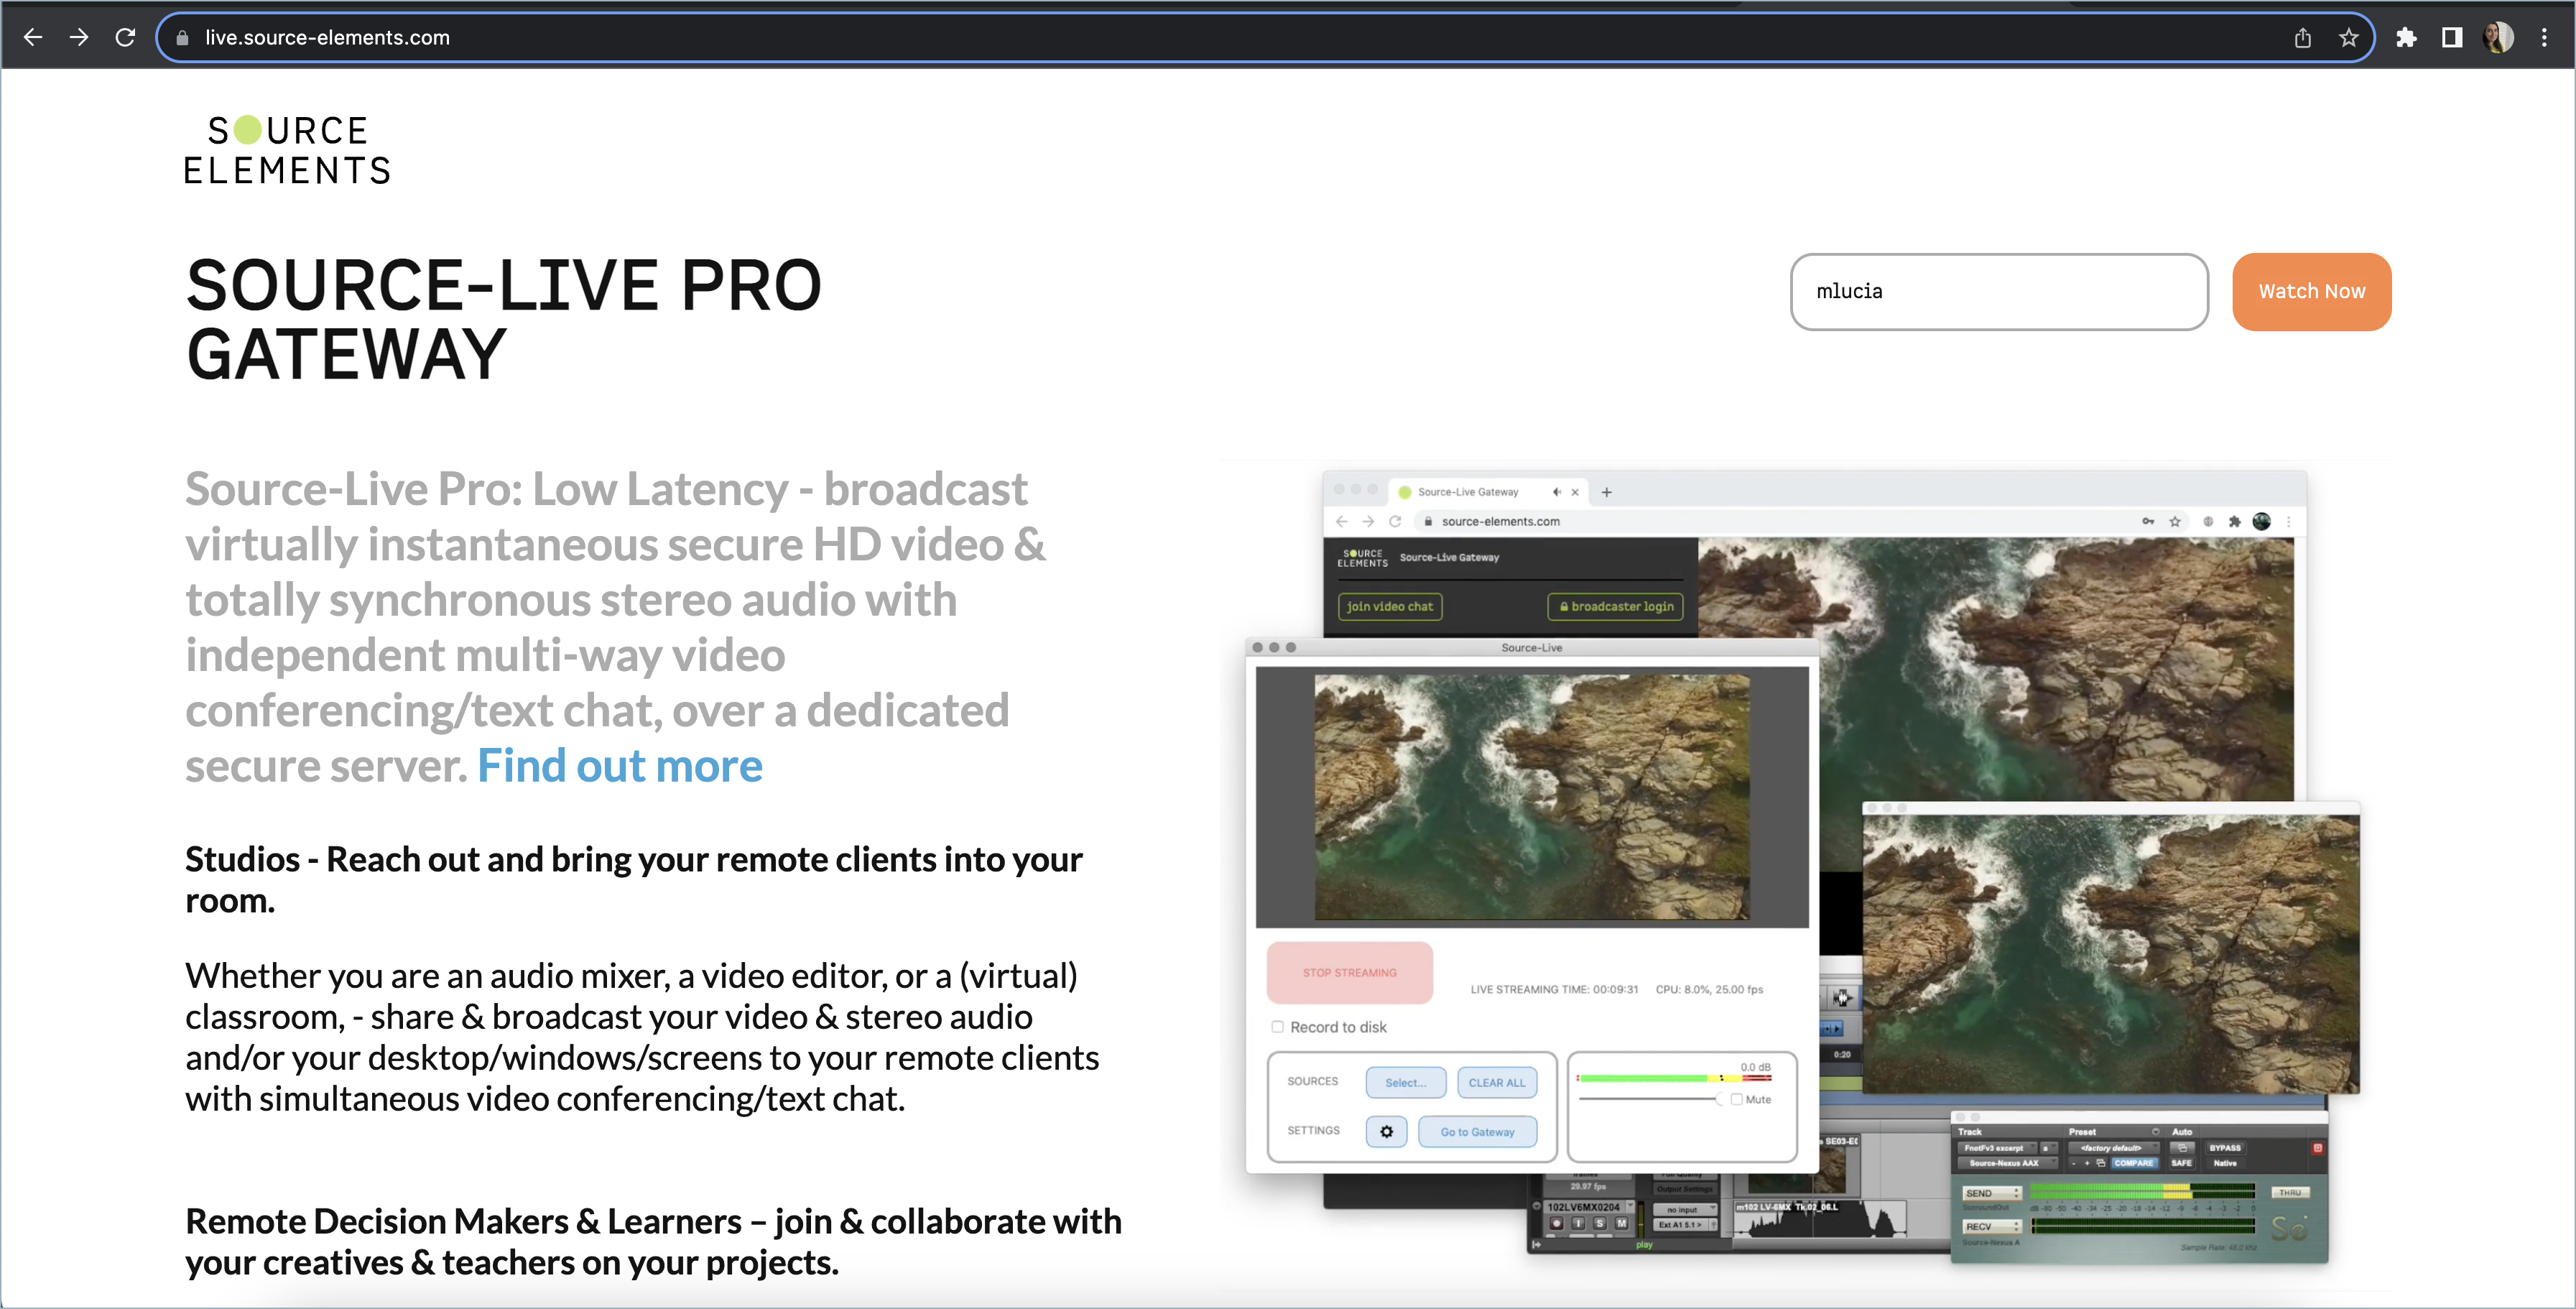Viewport: 2576px width, 1309px height.
Task: Click the Source Elements logo
Action: point(287,150)
